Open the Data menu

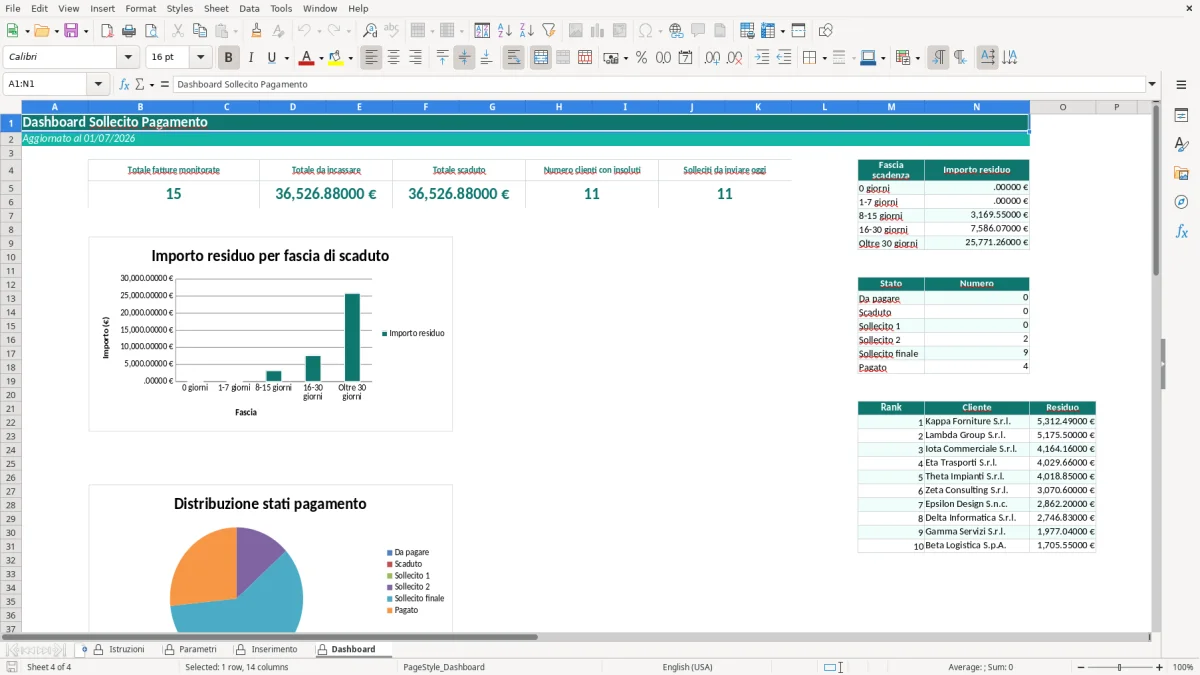[249, 8]
